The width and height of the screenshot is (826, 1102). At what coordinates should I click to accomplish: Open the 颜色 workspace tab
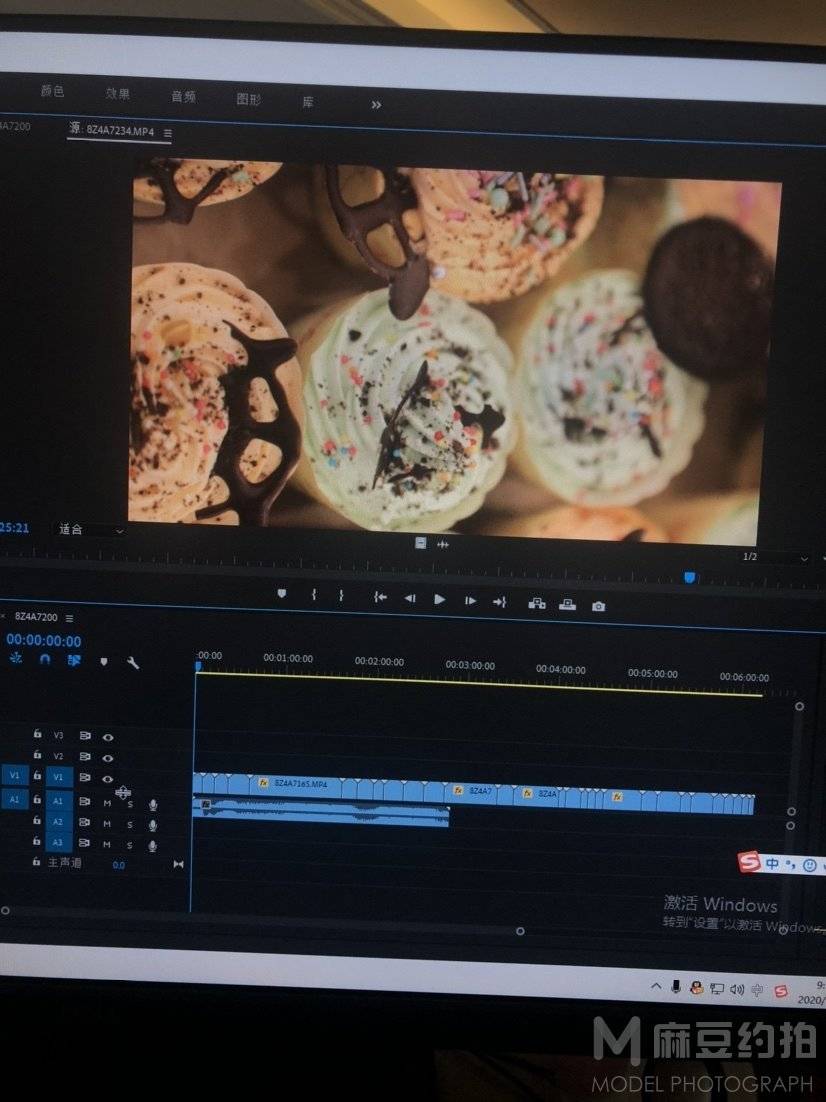click(52, 91)
